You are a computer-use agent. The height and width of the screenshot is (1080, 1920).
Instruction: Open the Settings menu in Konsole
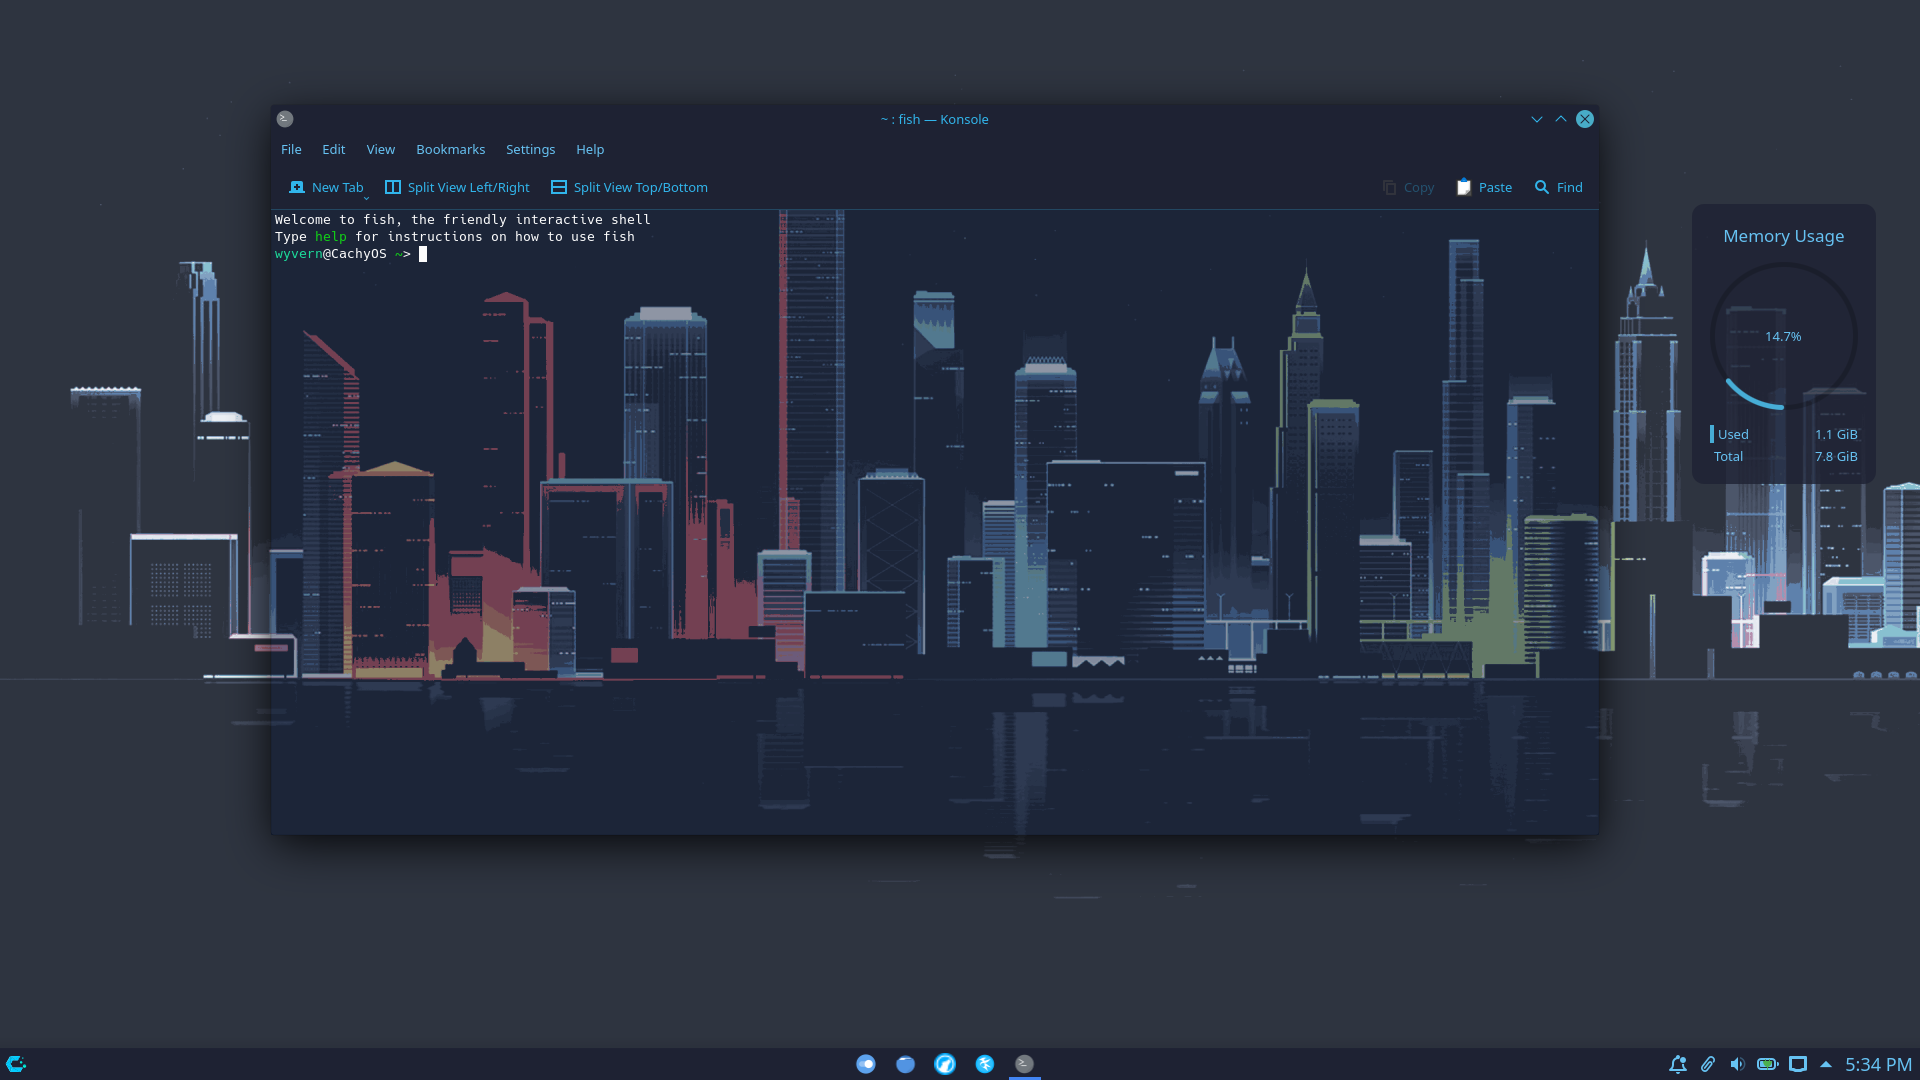click(x=530, y=149)
